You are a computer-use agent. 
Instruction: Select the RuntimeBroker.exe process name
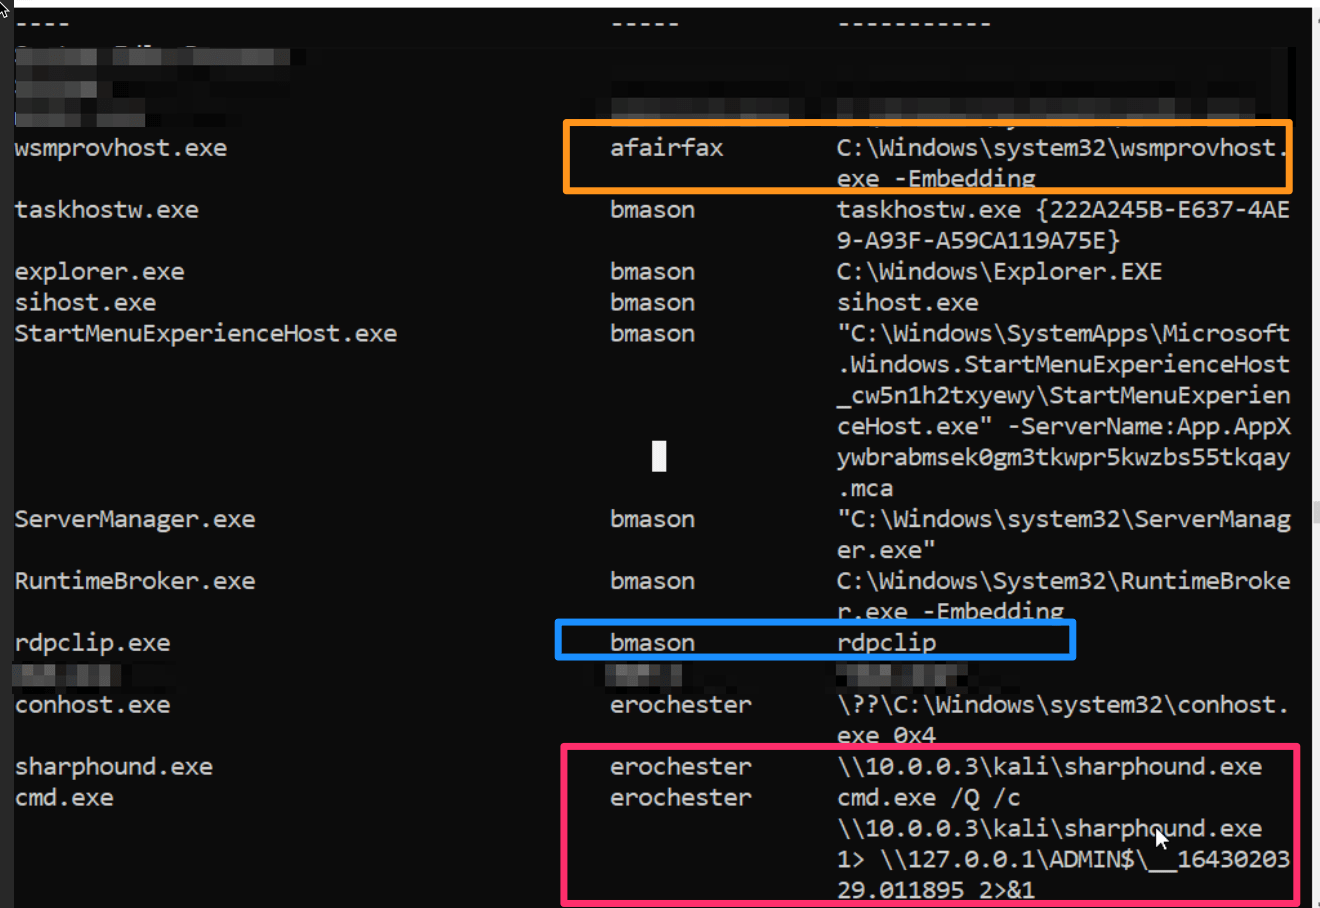tap(135, 582)
